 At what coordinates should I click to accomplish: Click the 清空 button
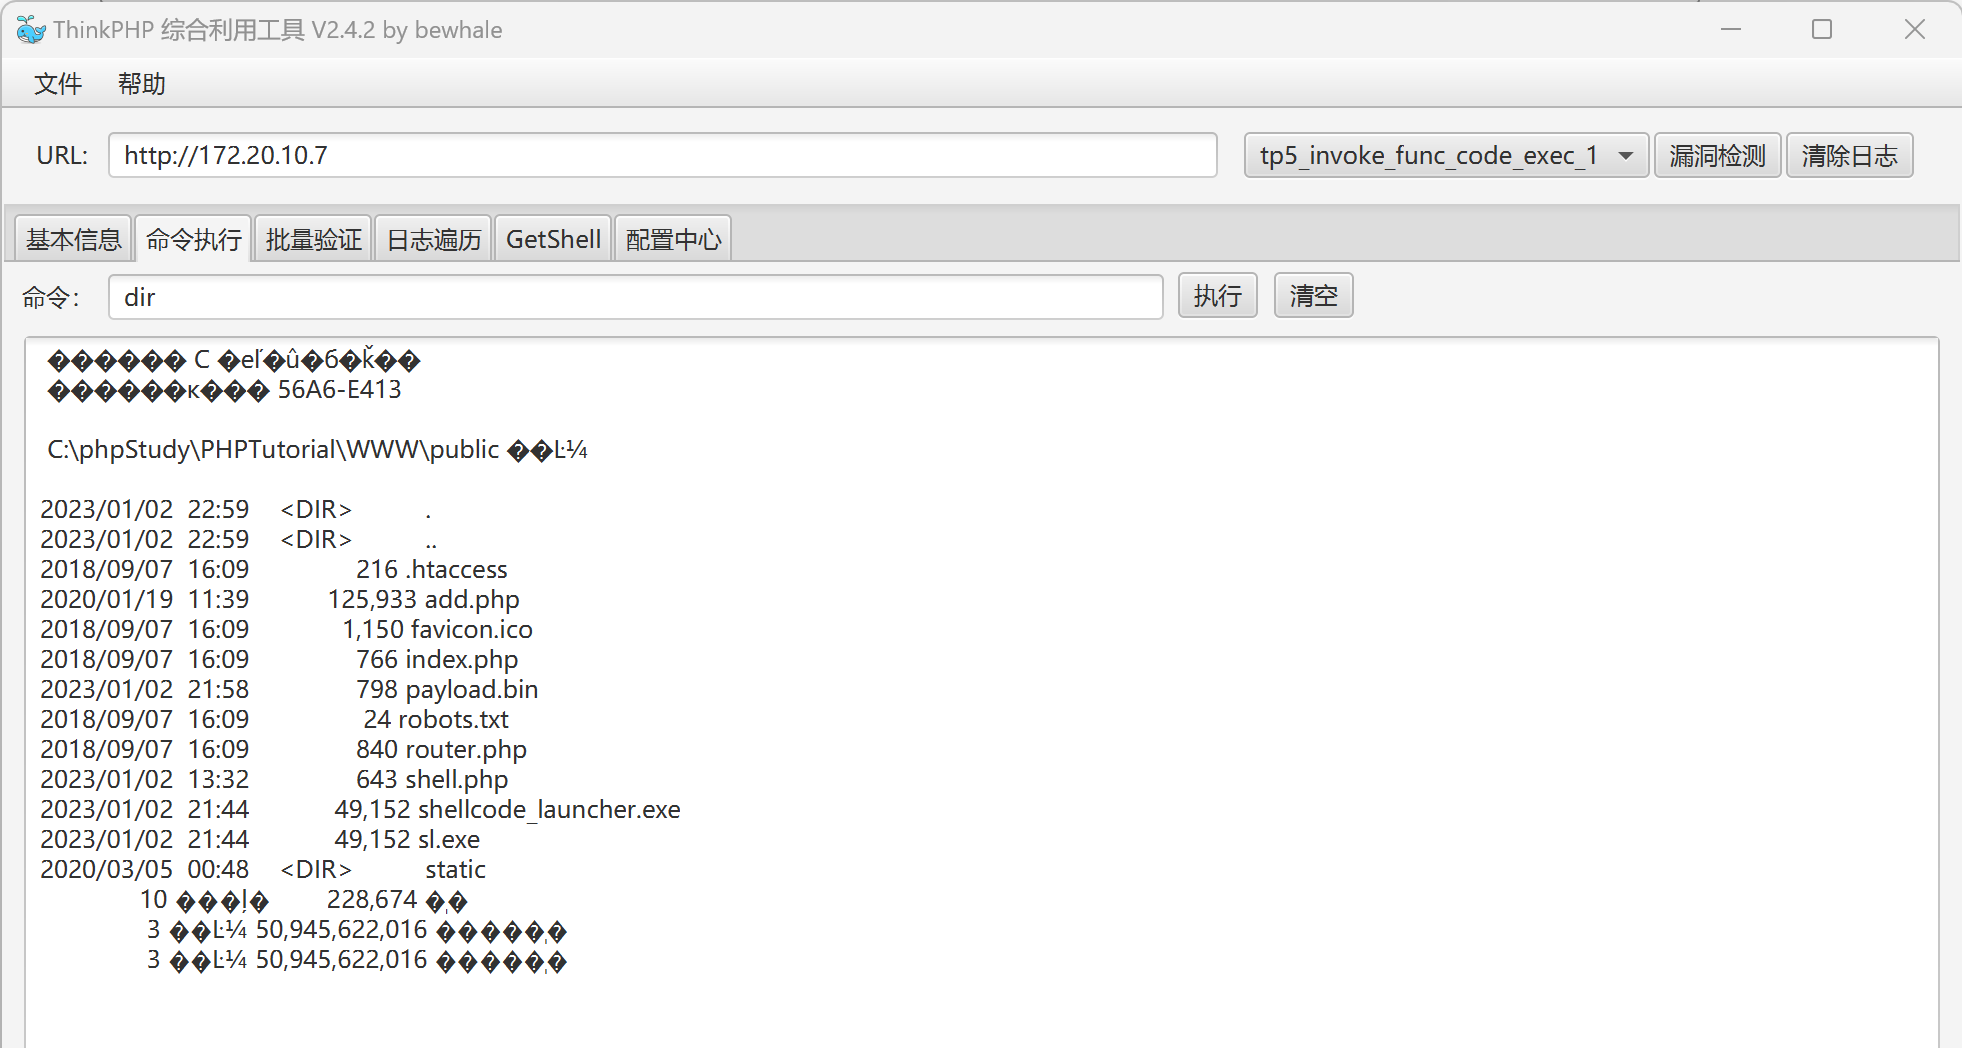[1313, 296]
